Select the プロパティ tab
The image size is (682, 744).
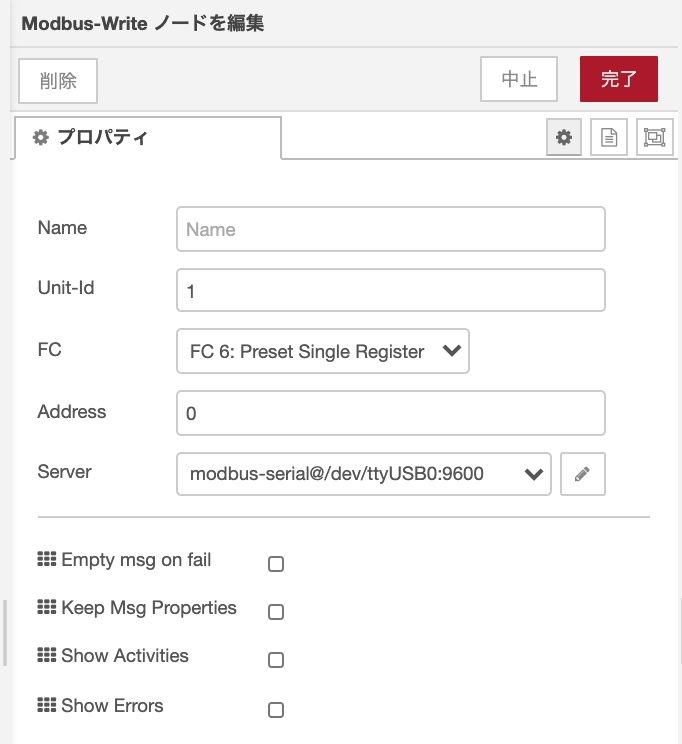[148, 138]
